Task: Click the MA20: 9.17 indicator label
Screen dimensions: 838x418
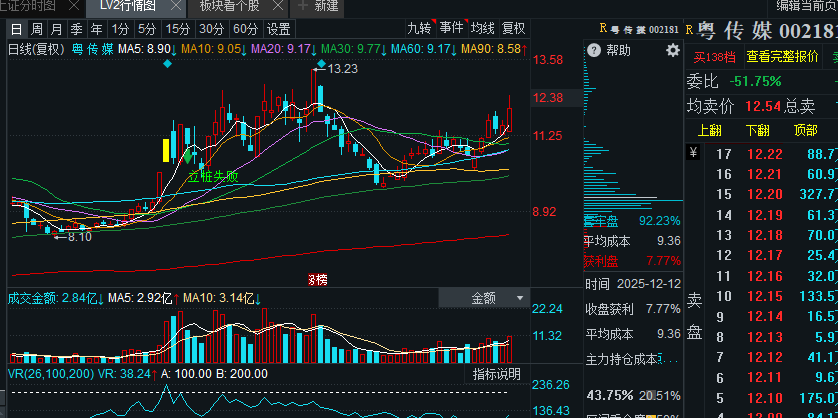Action: point(284,50)
